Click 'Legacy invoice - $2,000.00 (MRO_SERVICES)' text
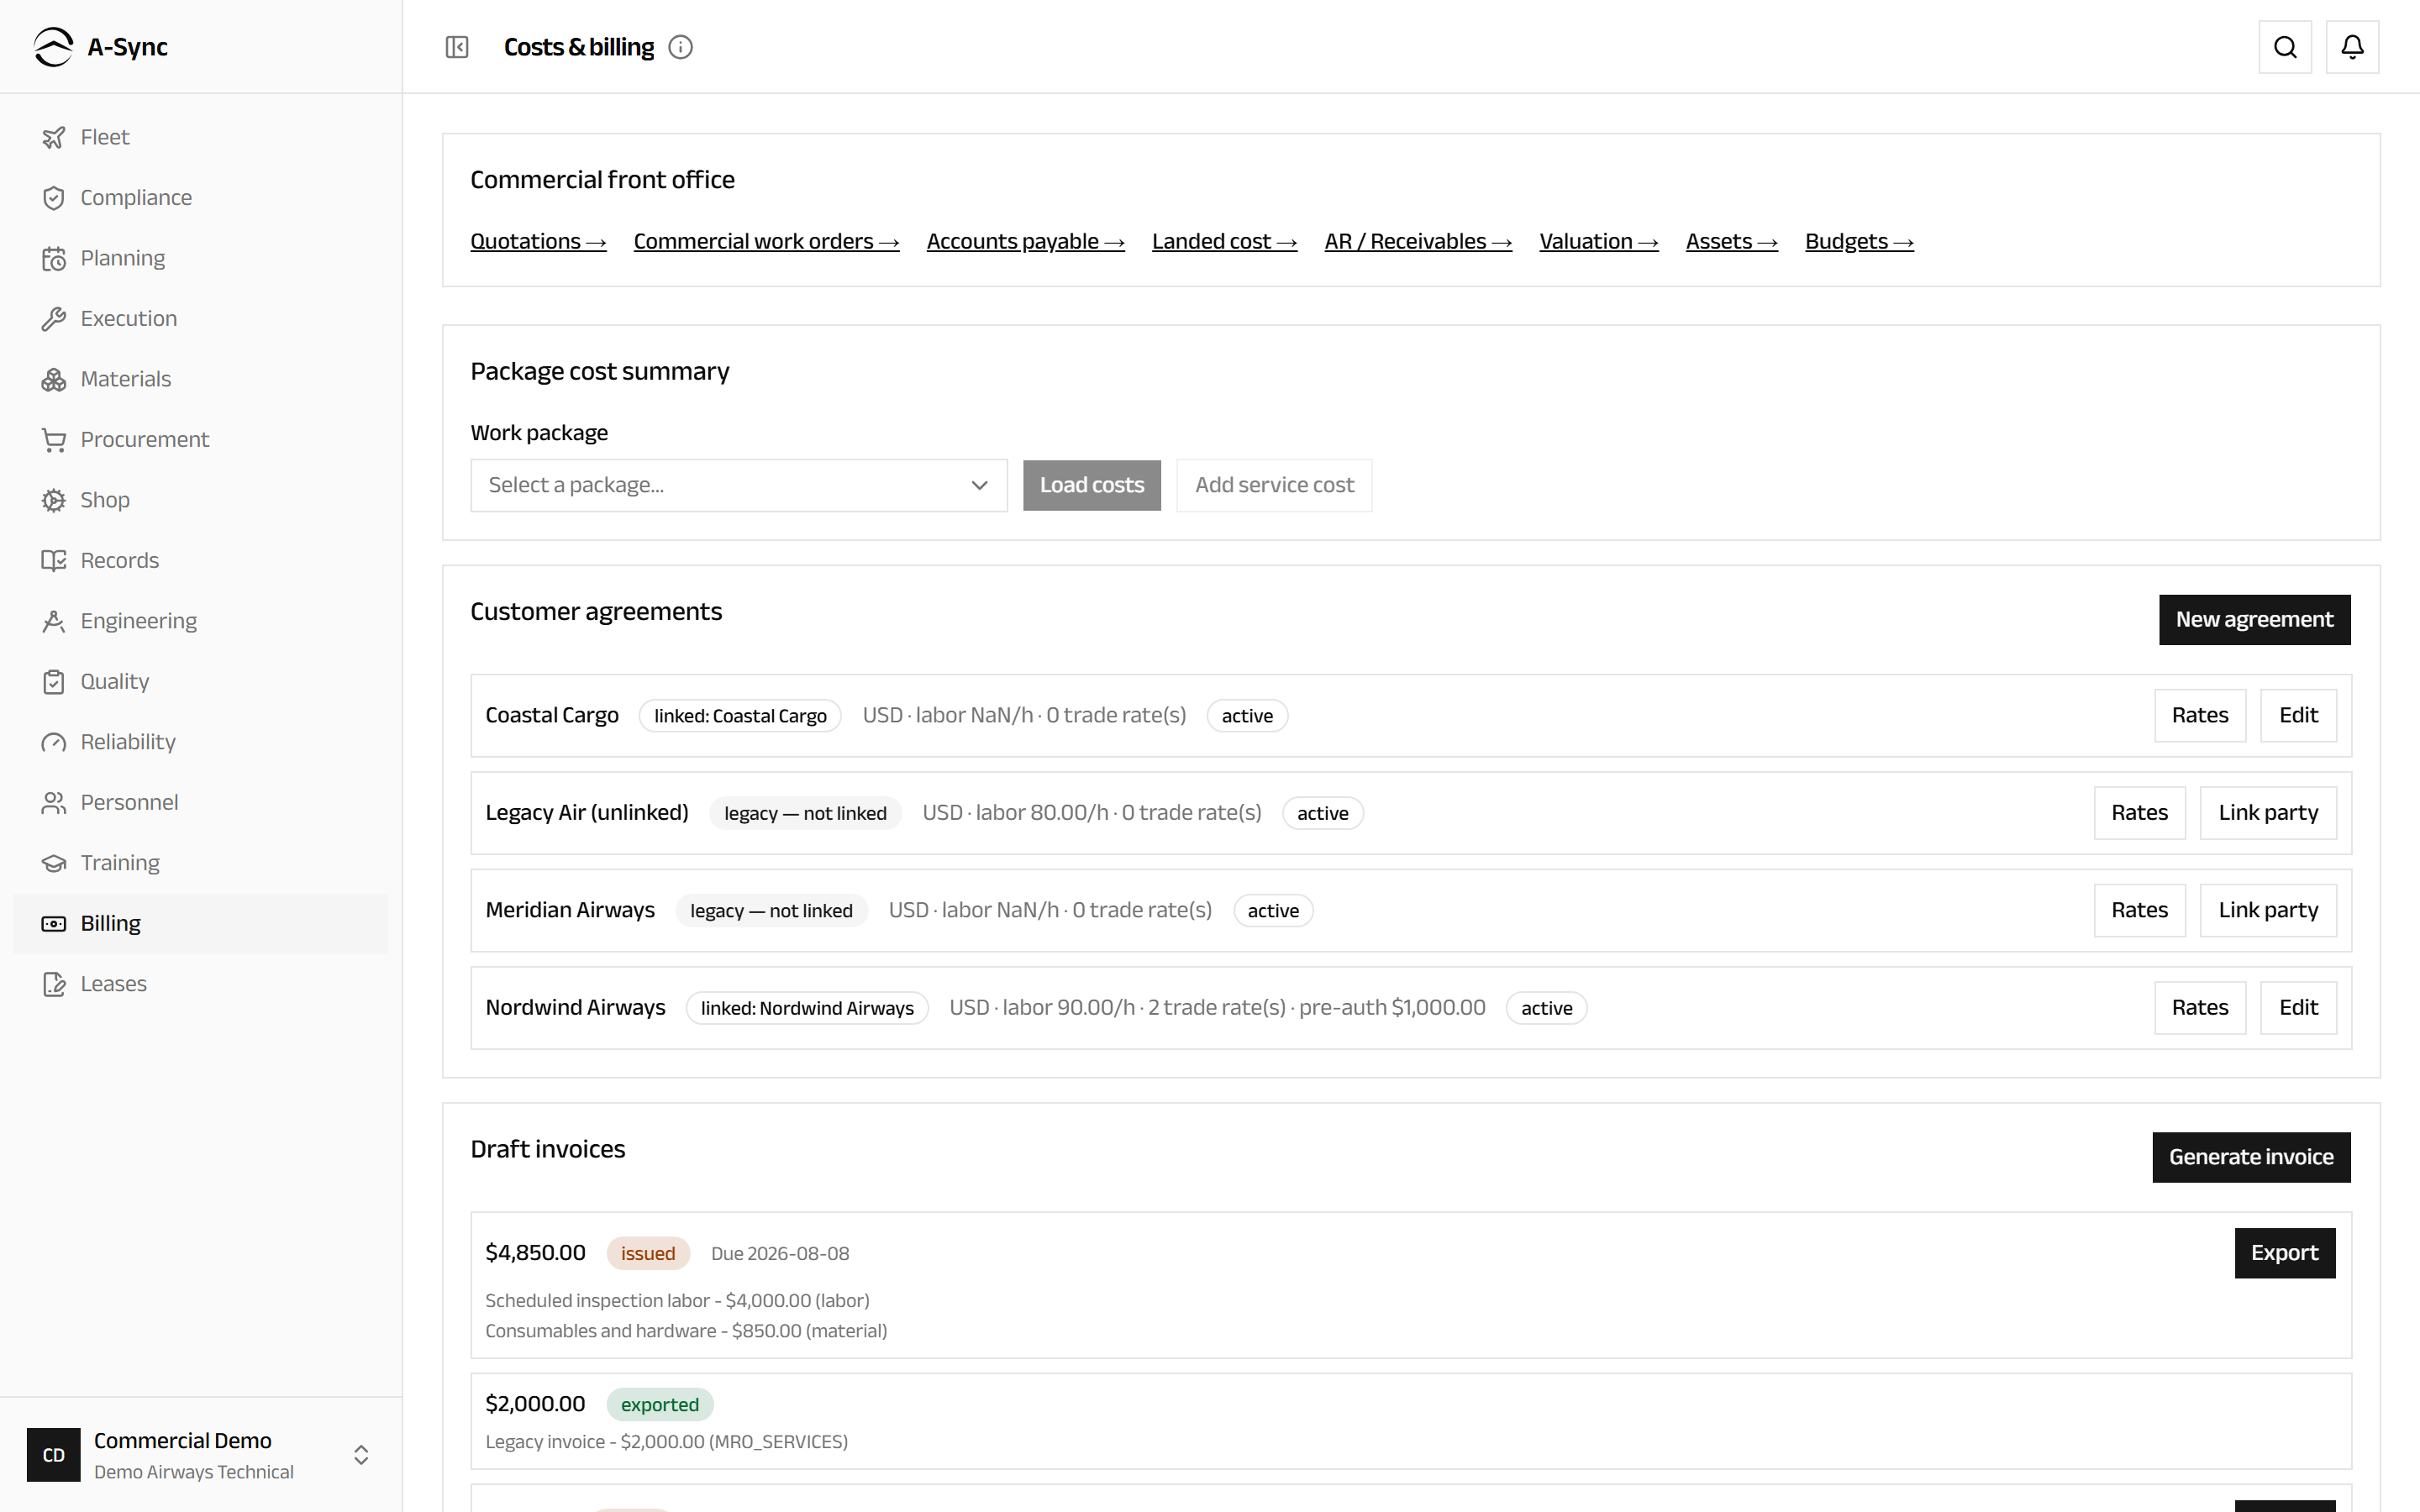This screenshot has width=2420, height=1512. (x=666, y=1441)
